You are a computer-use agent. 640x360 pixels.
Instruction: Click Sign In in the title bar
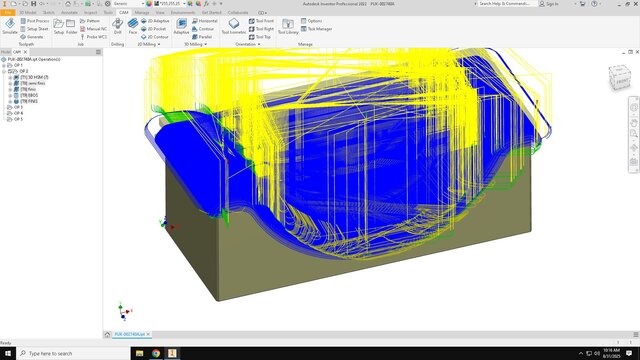tap(549, 4)
